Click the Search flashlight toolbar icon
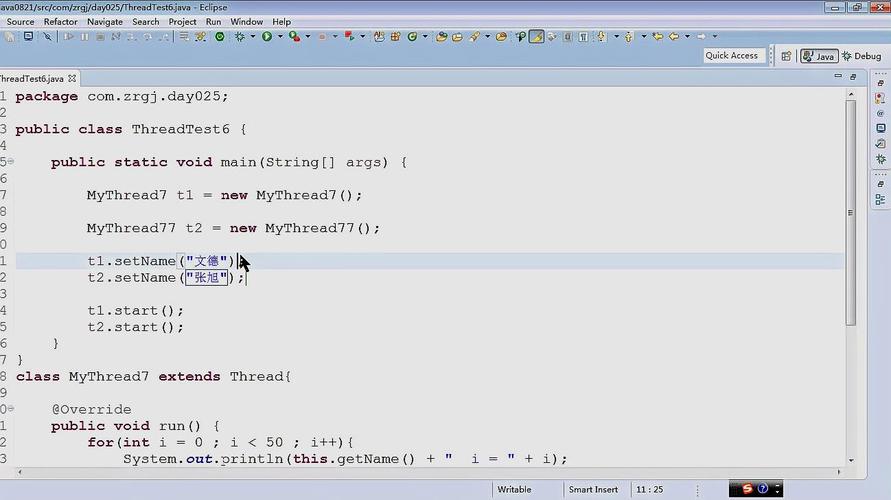The height and width of the screenshot is (500, 891). pyautogui.click(x=474, y=36)
